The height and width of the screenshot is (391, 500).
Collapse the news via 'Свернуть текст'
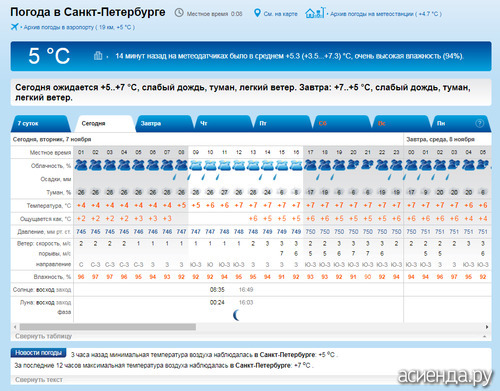click(39, 379)
